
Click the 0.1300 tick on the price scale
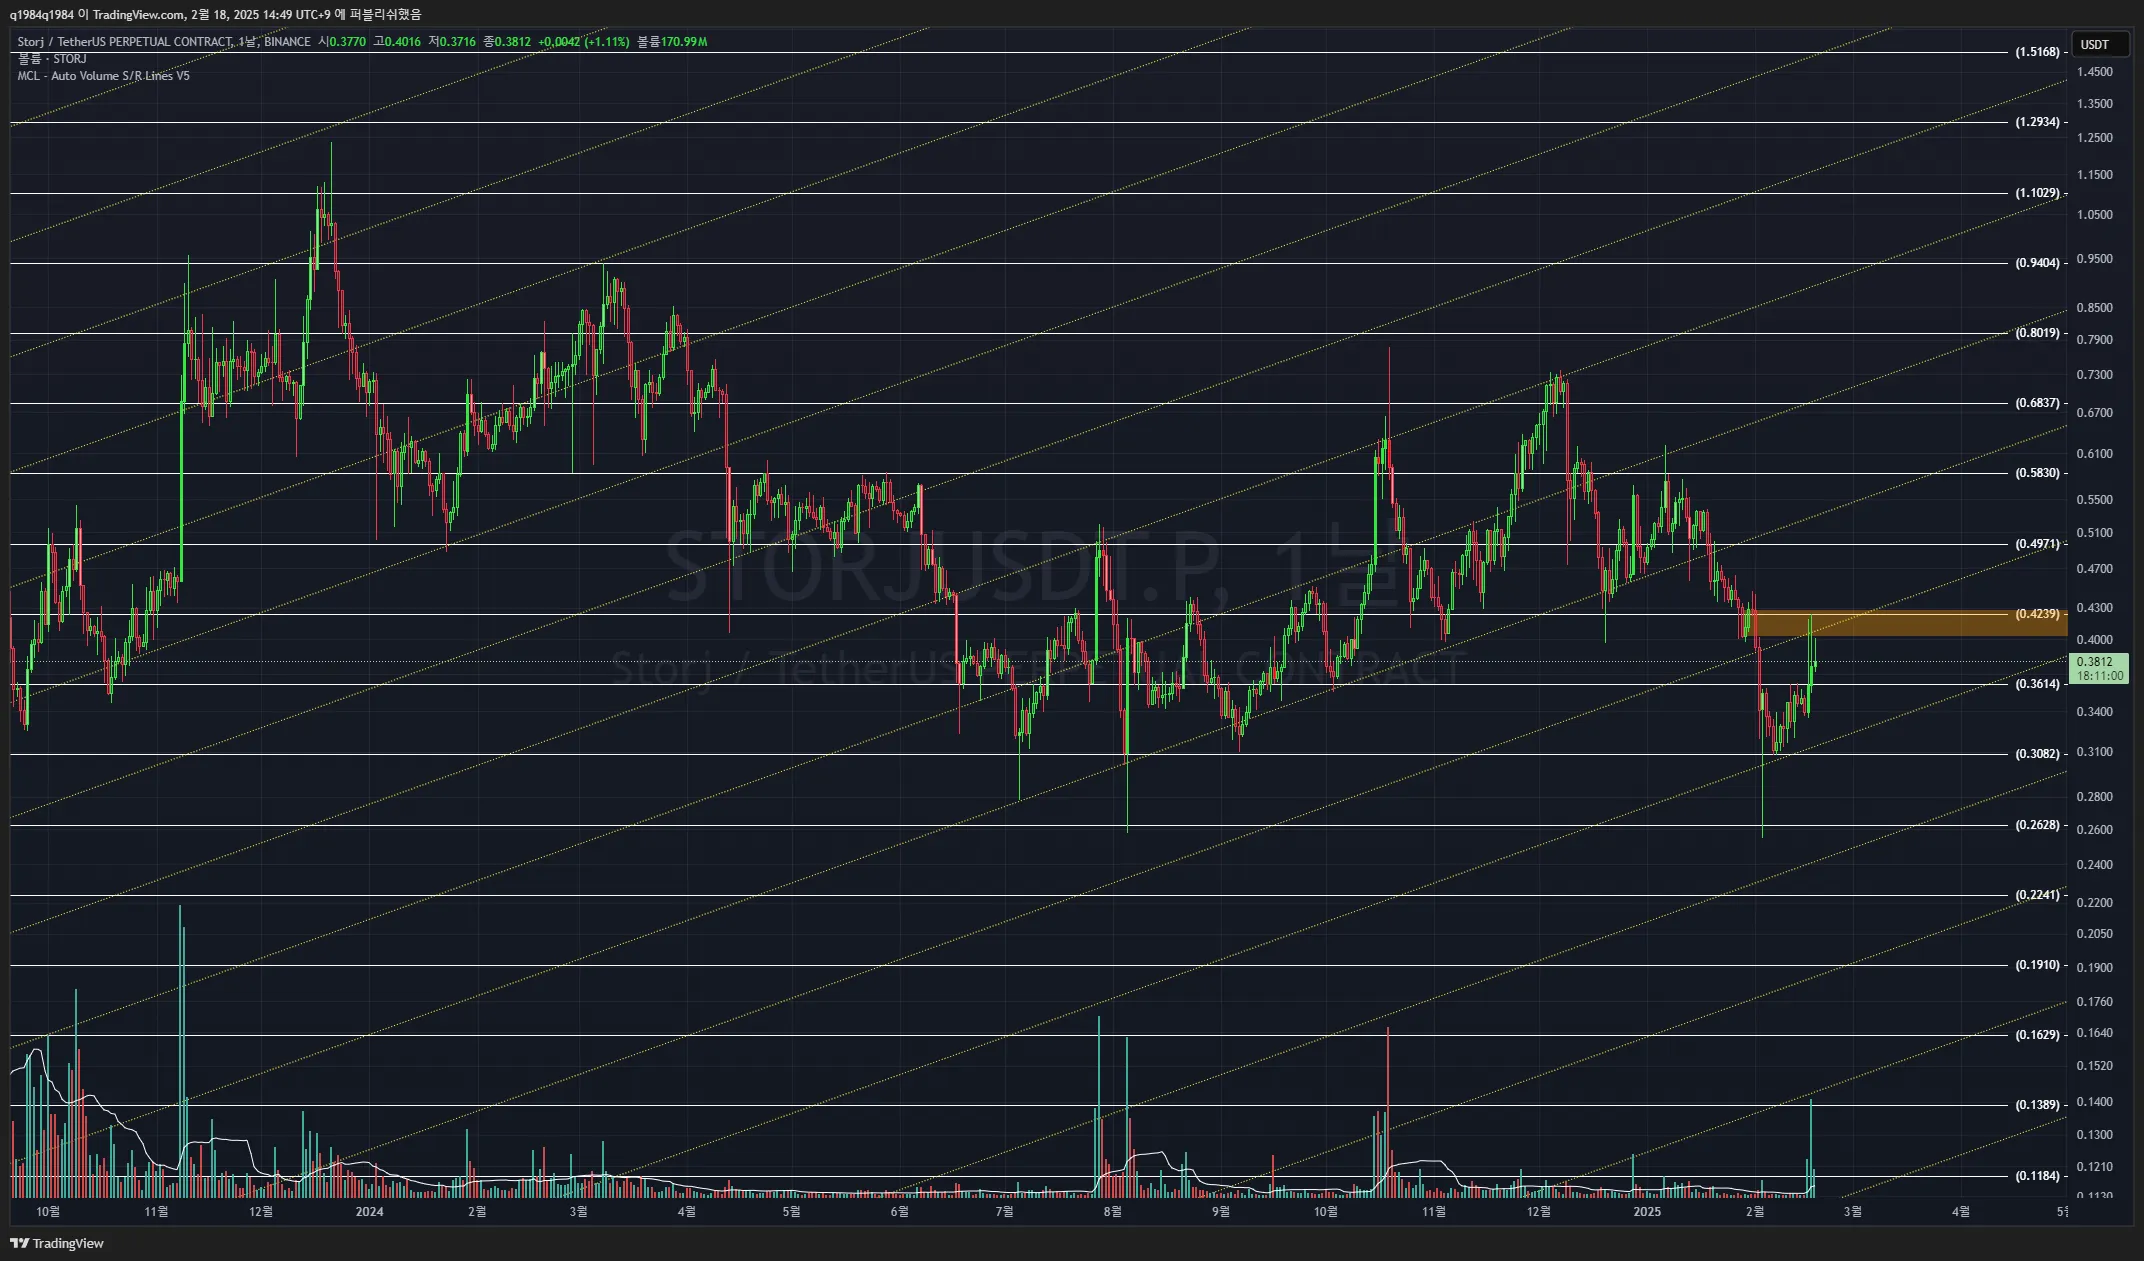click(x=2095, y=1135)
